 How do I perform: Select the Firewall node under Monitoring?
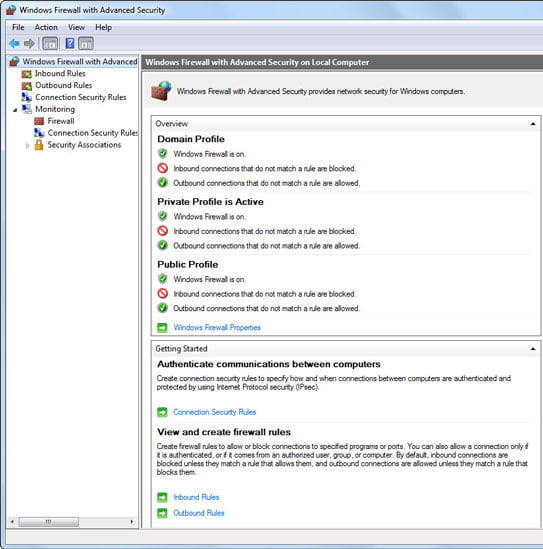pos(61,121)
